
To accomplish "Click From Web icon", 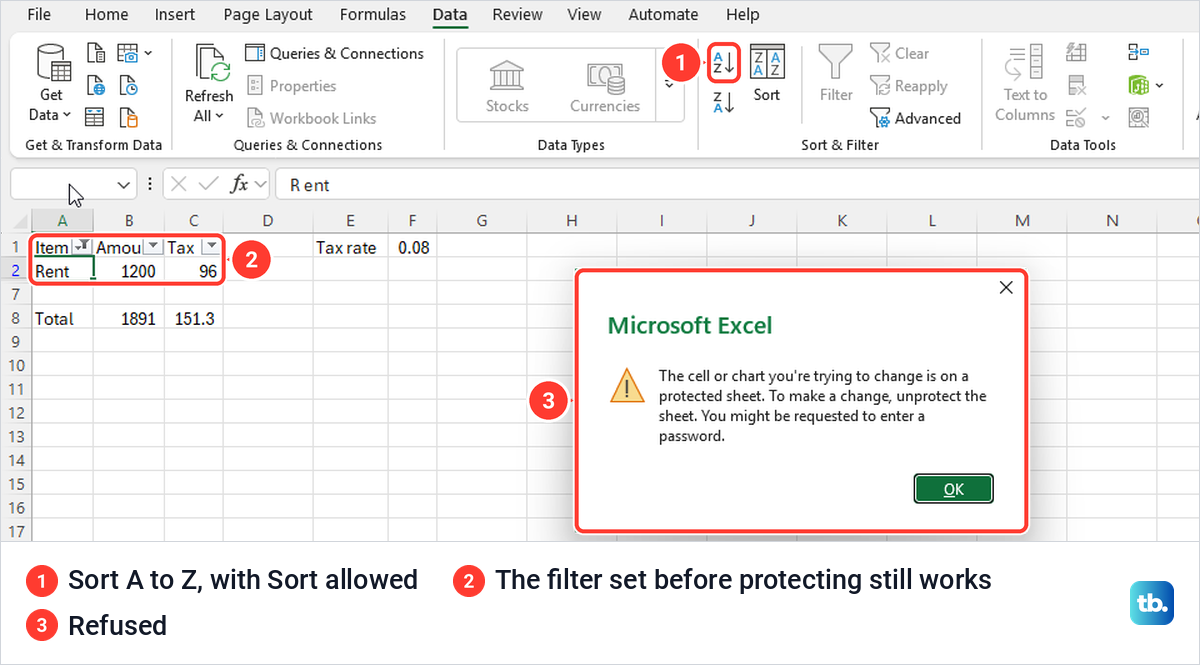I will click(95, 85).
